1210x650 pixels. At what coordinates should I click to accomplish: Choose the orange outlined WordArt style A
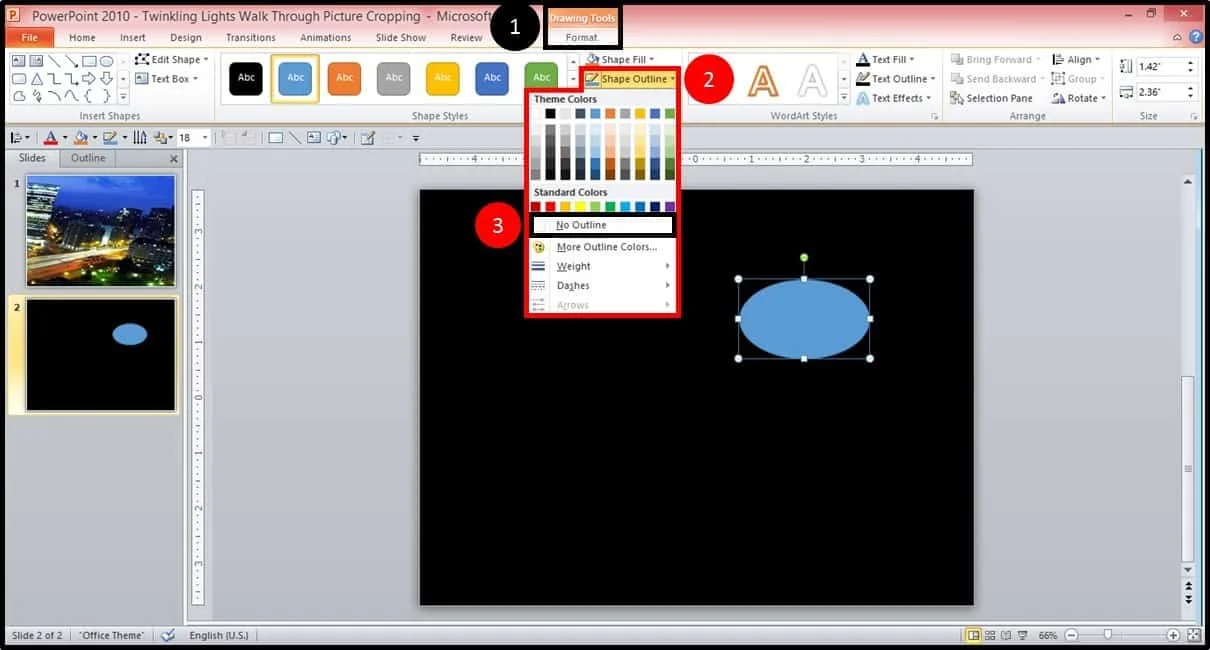pos(764,80)
